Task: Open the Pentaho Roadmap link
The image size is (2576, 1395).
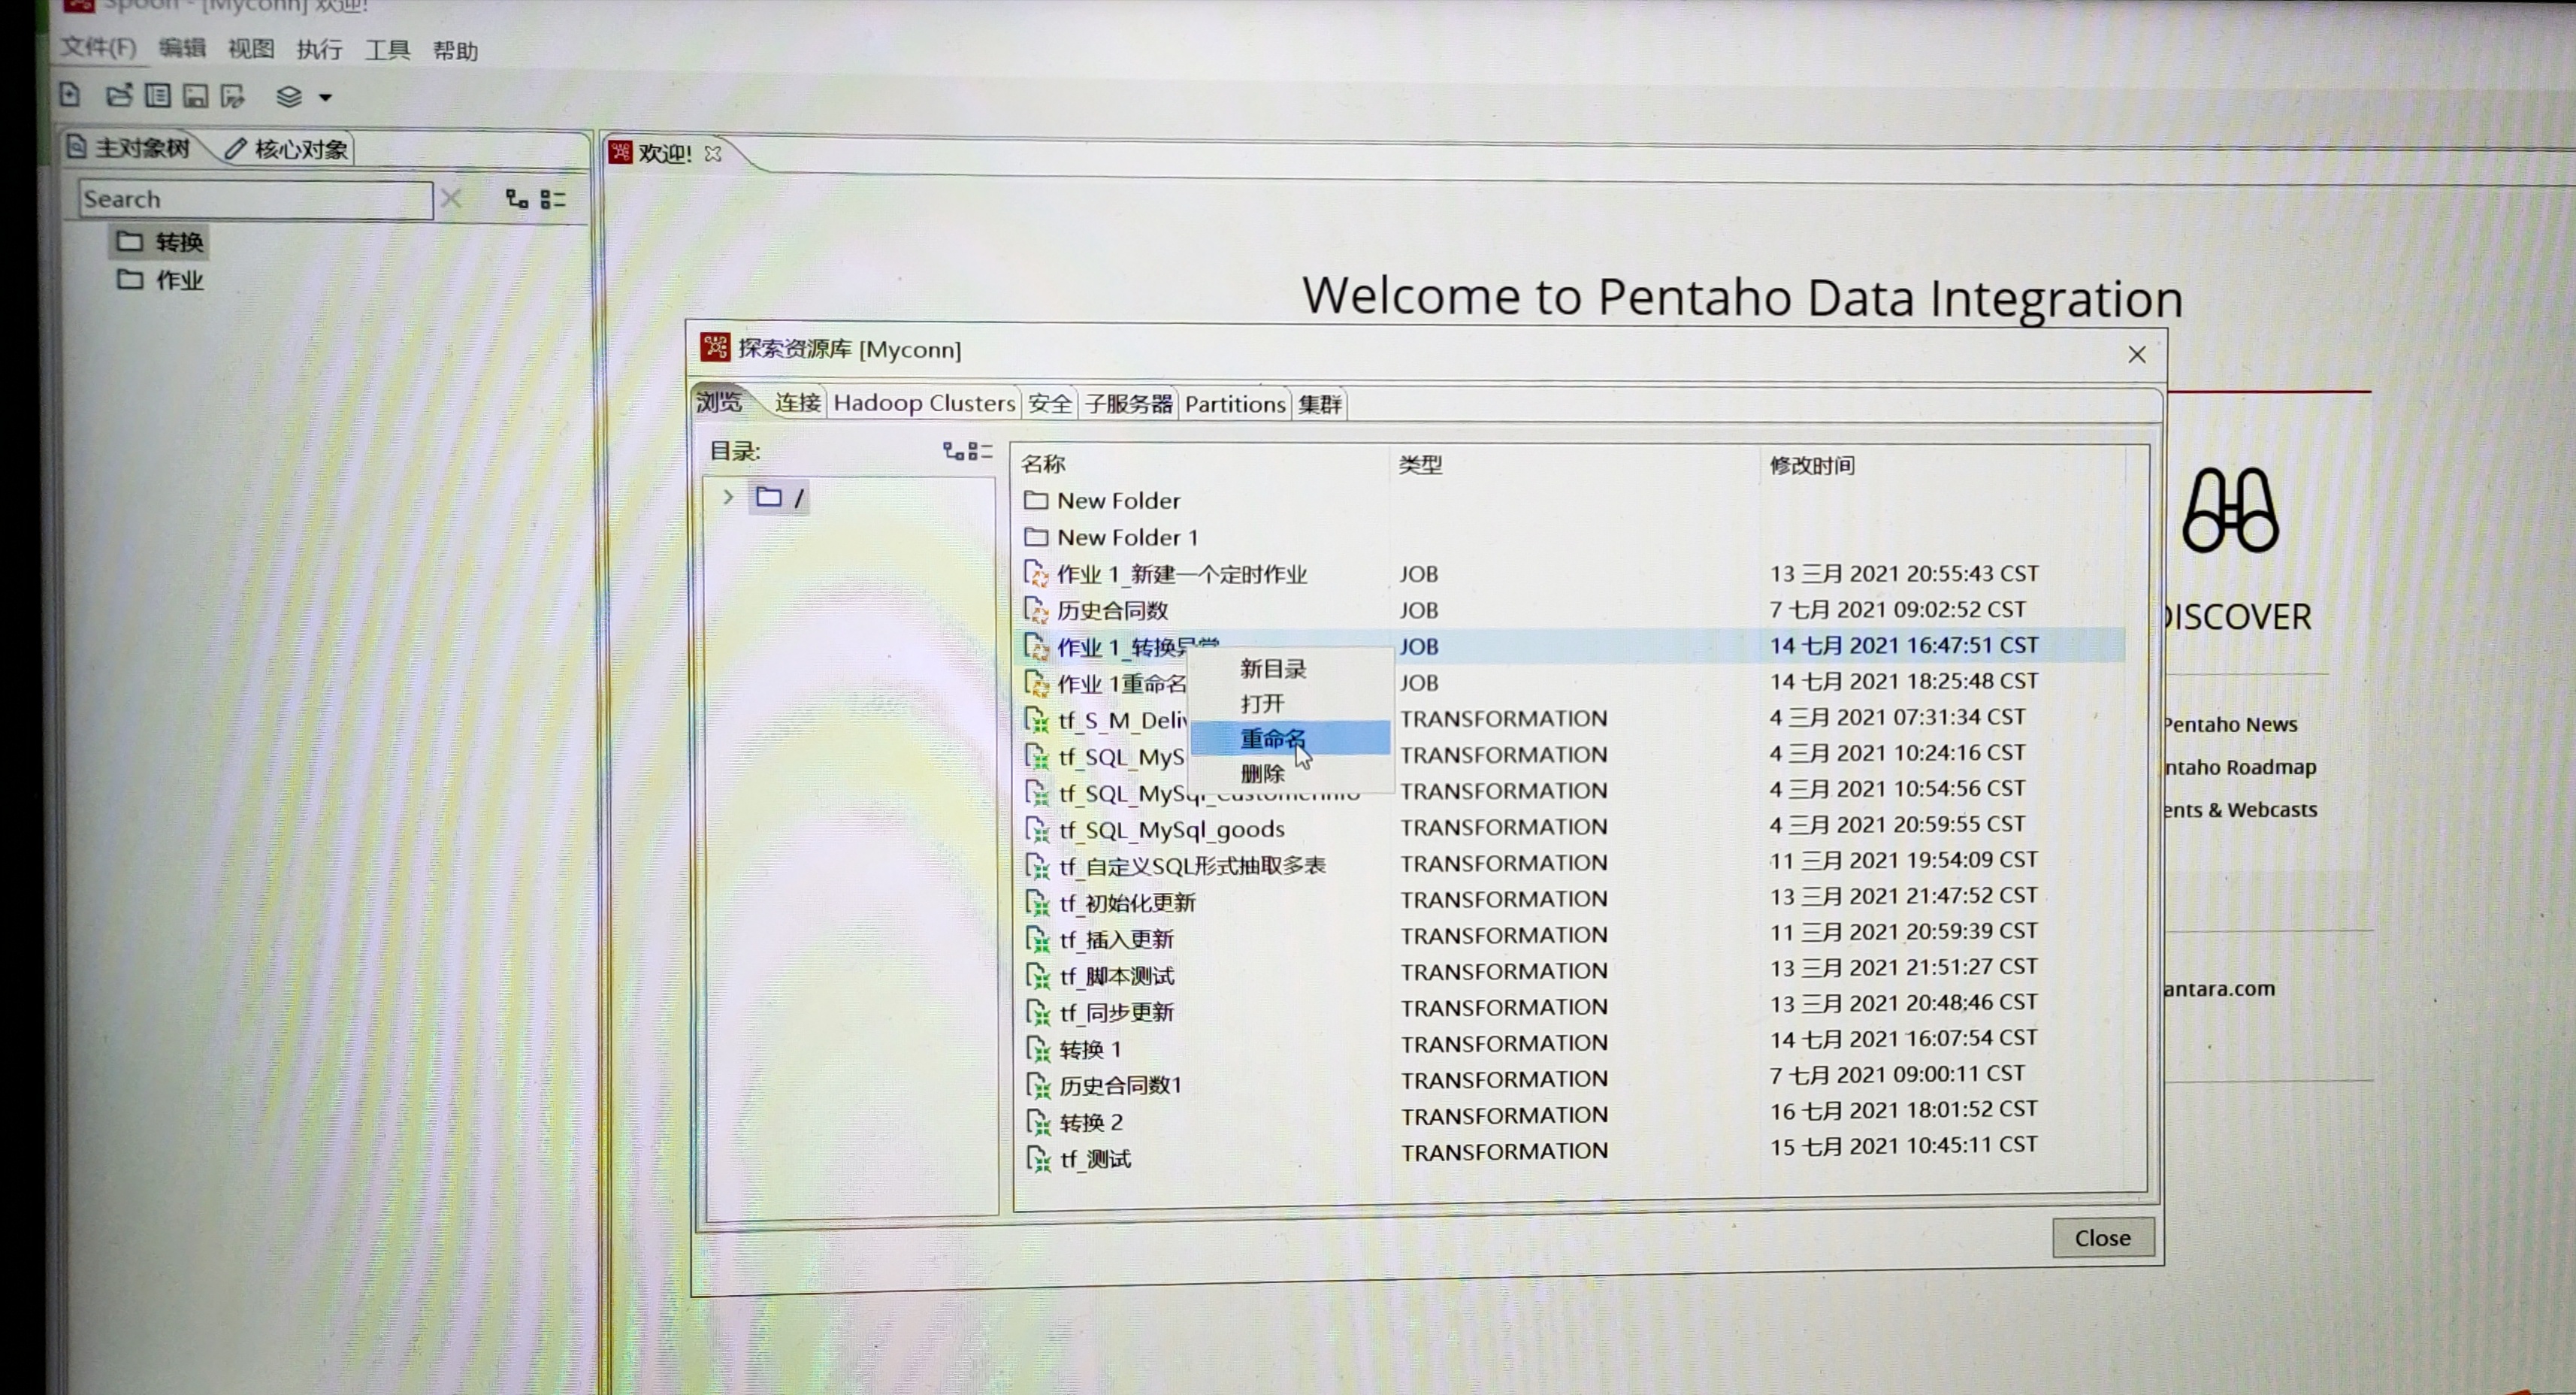Action: (2241, 767)
